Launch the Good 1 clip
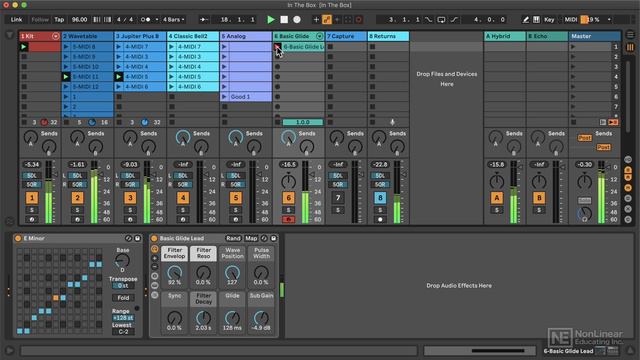Screen dimensions: 640x360 pyautogui.click(x=224, y=97)
